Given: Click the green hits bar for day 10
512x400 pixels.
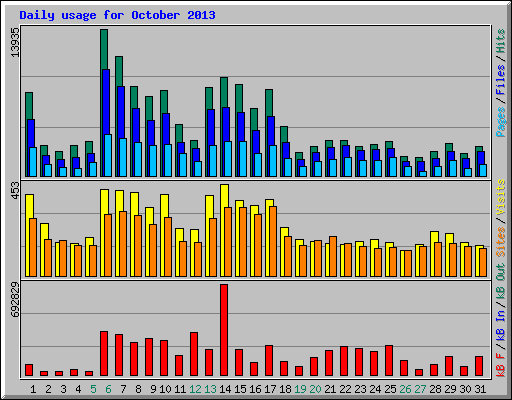Looking at the screenshot, I should coord(164,101).
